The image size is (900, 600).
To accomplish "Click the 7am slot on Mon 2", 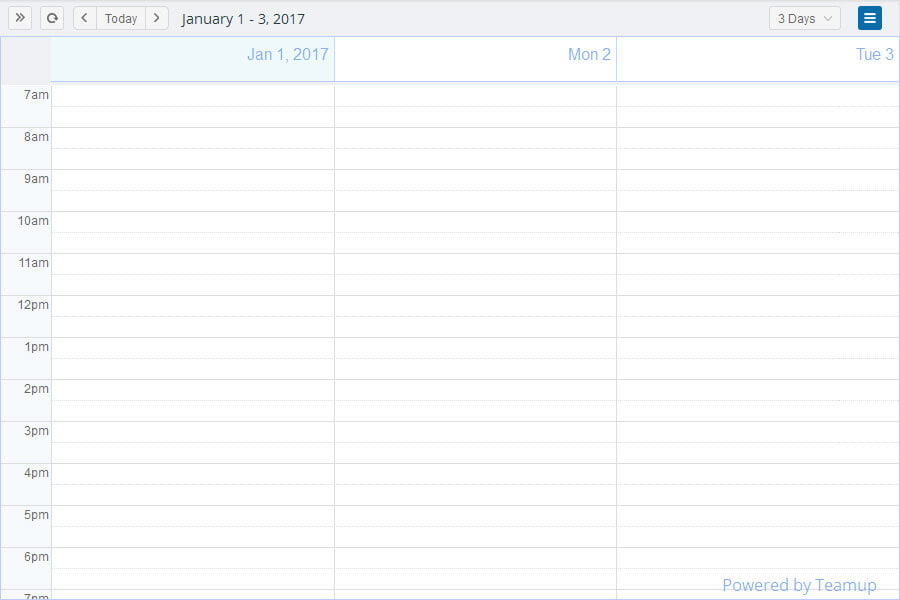I will (x=475, y=96).
